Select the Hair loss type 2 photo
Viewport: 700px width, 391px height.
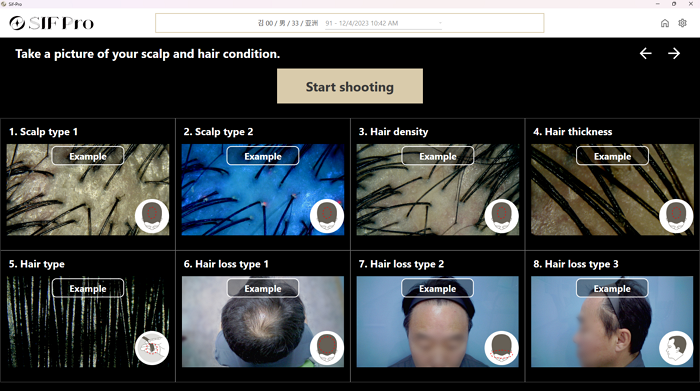pos(438,321)
